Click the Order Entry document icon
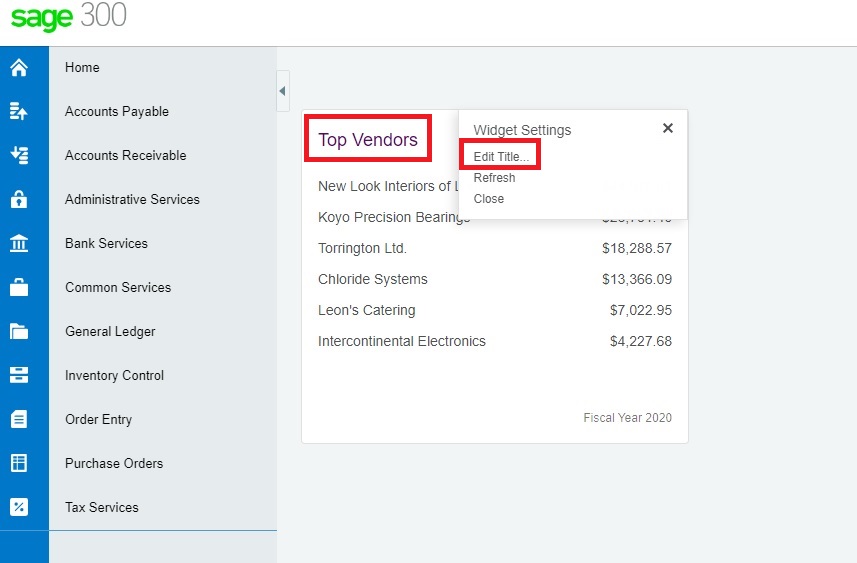This screenshot has width=857, height=563. [19, 419]
